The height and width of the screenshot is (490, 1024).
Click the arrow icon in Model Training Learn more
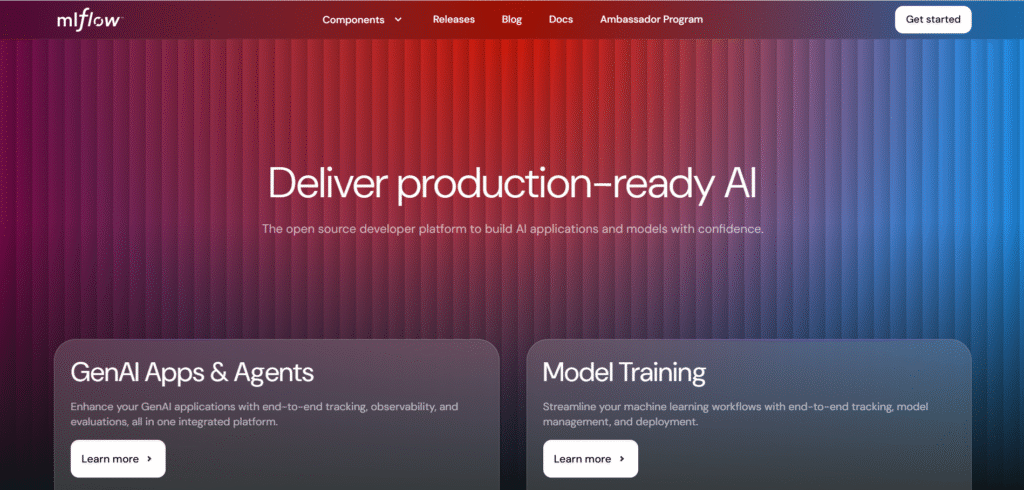click(621, 459)
